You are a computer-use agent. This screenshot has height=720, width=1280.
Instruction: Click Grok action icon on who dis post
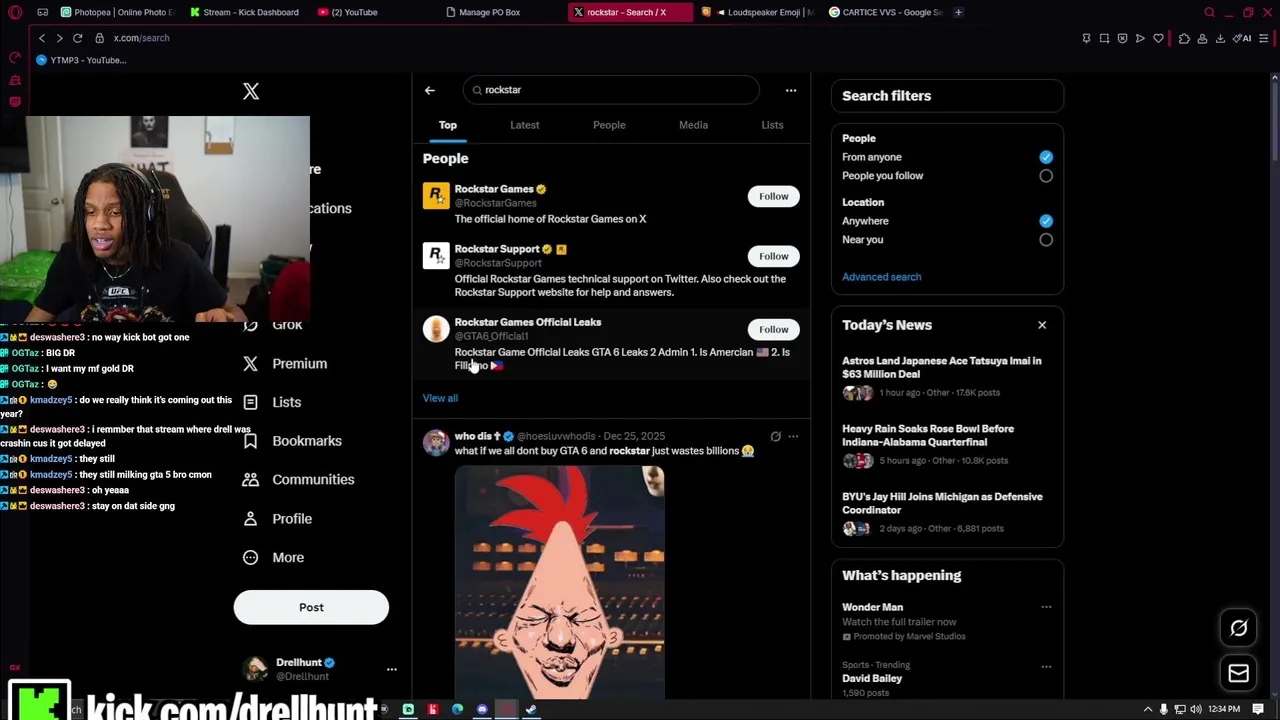click(x=775, y=436)
